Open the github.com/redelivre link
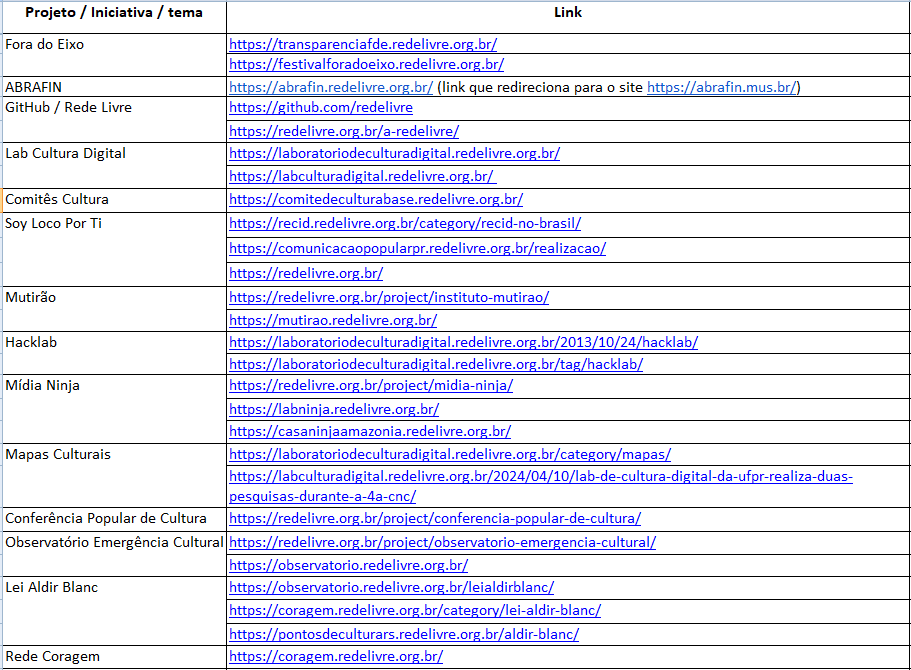The height and width of the screenshot is (670, 911). pyautogui.click(x=320, y=107)
